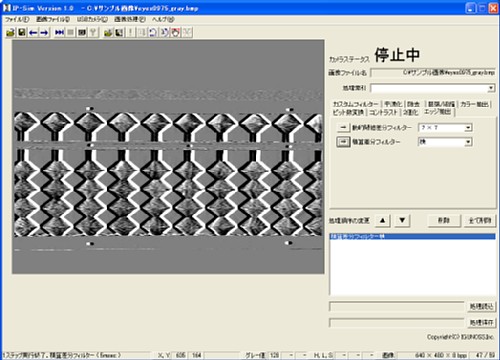500x360 pixels.
Task: Click the floppy disk save icon
Action: pos(22,32)
